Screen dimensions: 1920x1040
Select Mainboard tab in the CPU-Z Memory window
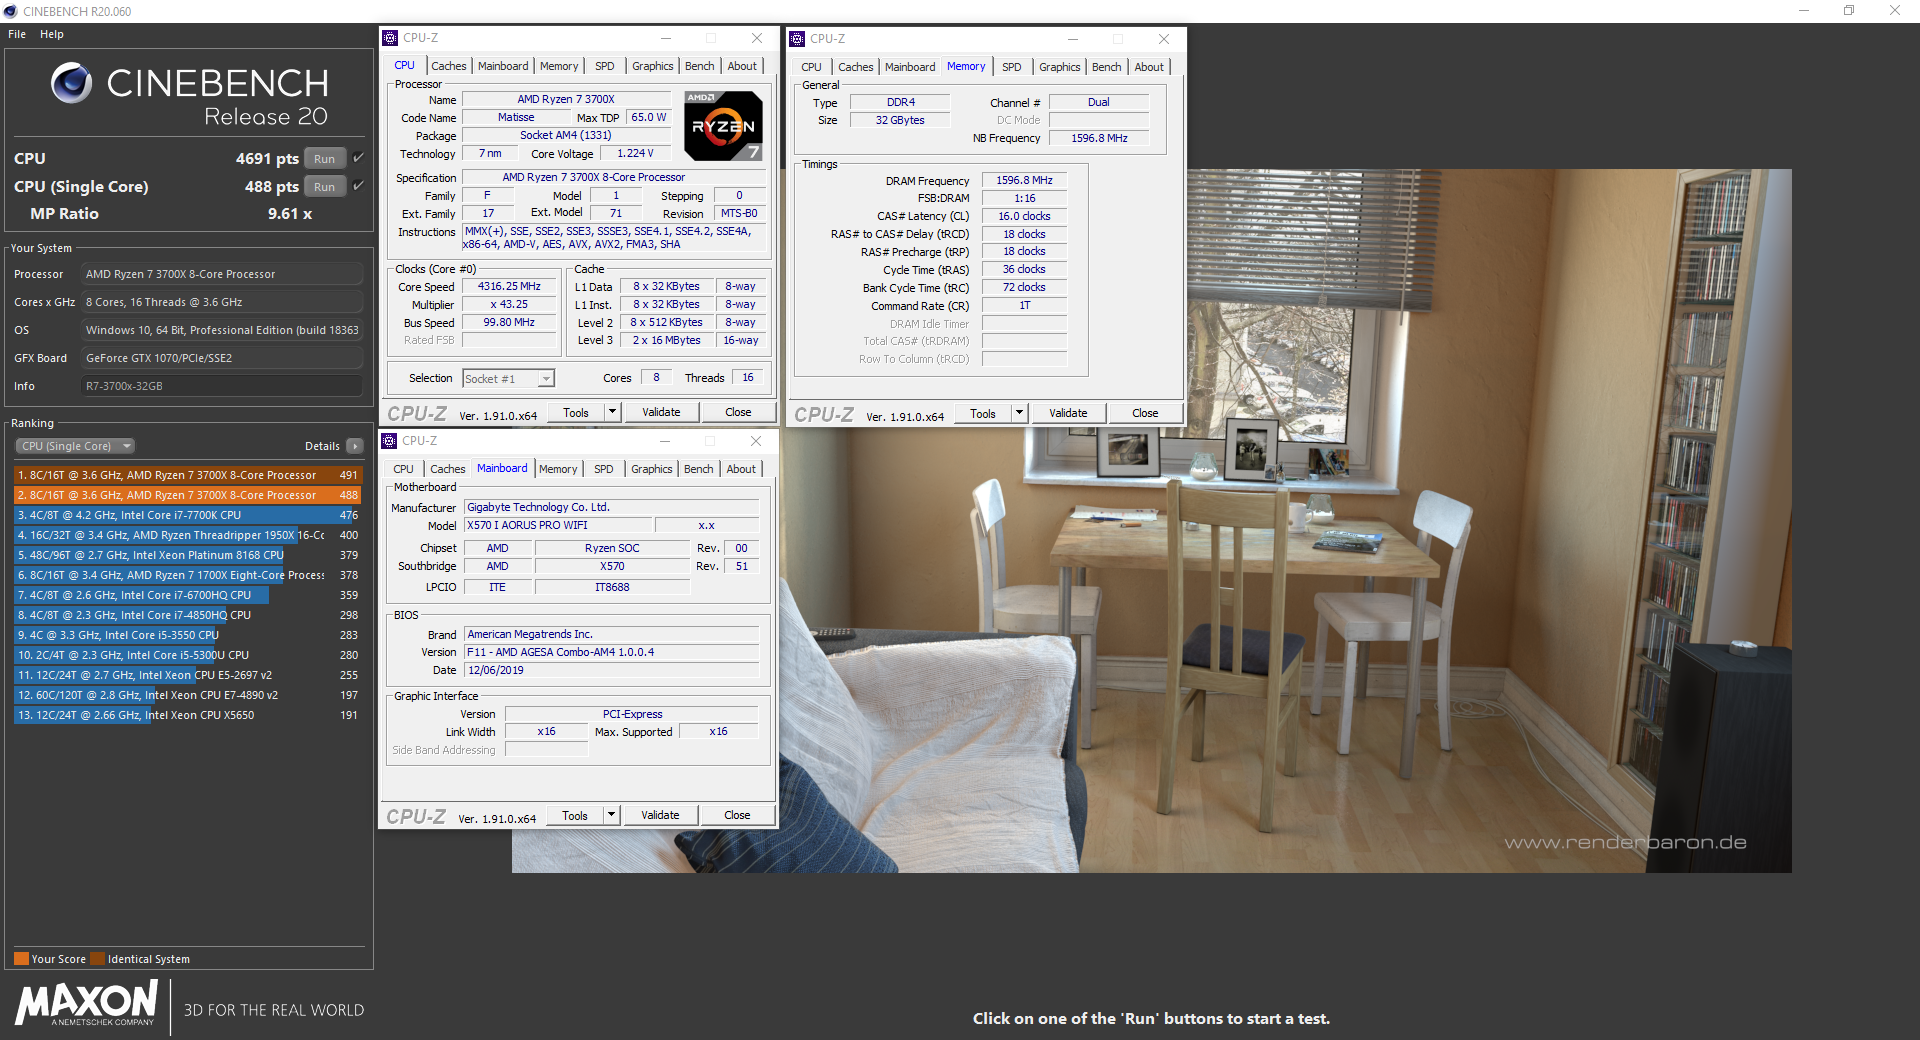(910, 67)
